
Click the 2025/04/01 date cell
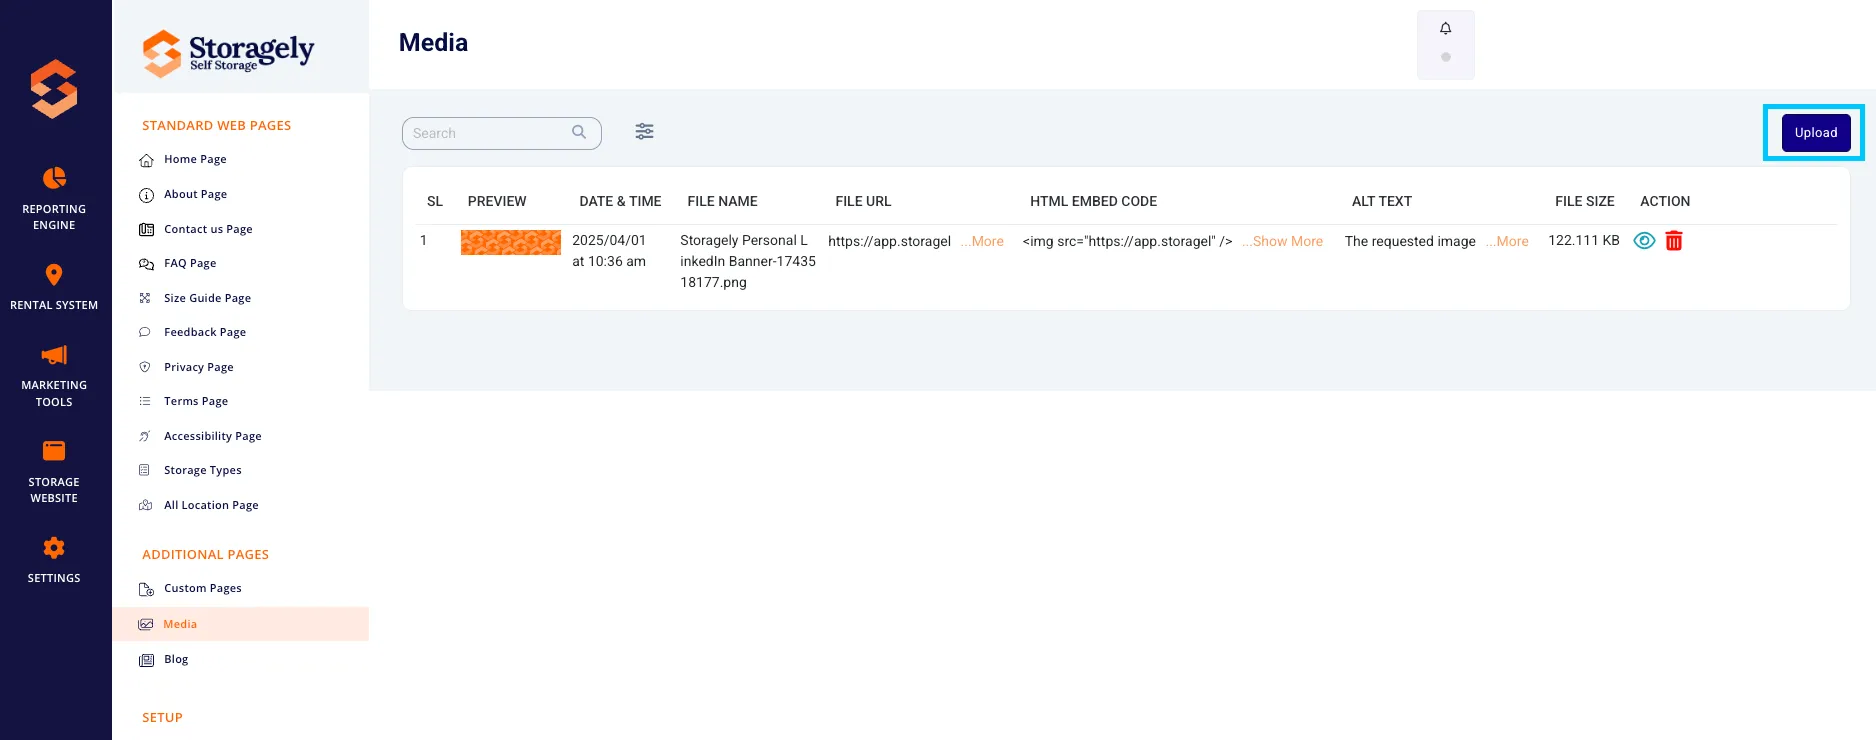pos(609,251)
